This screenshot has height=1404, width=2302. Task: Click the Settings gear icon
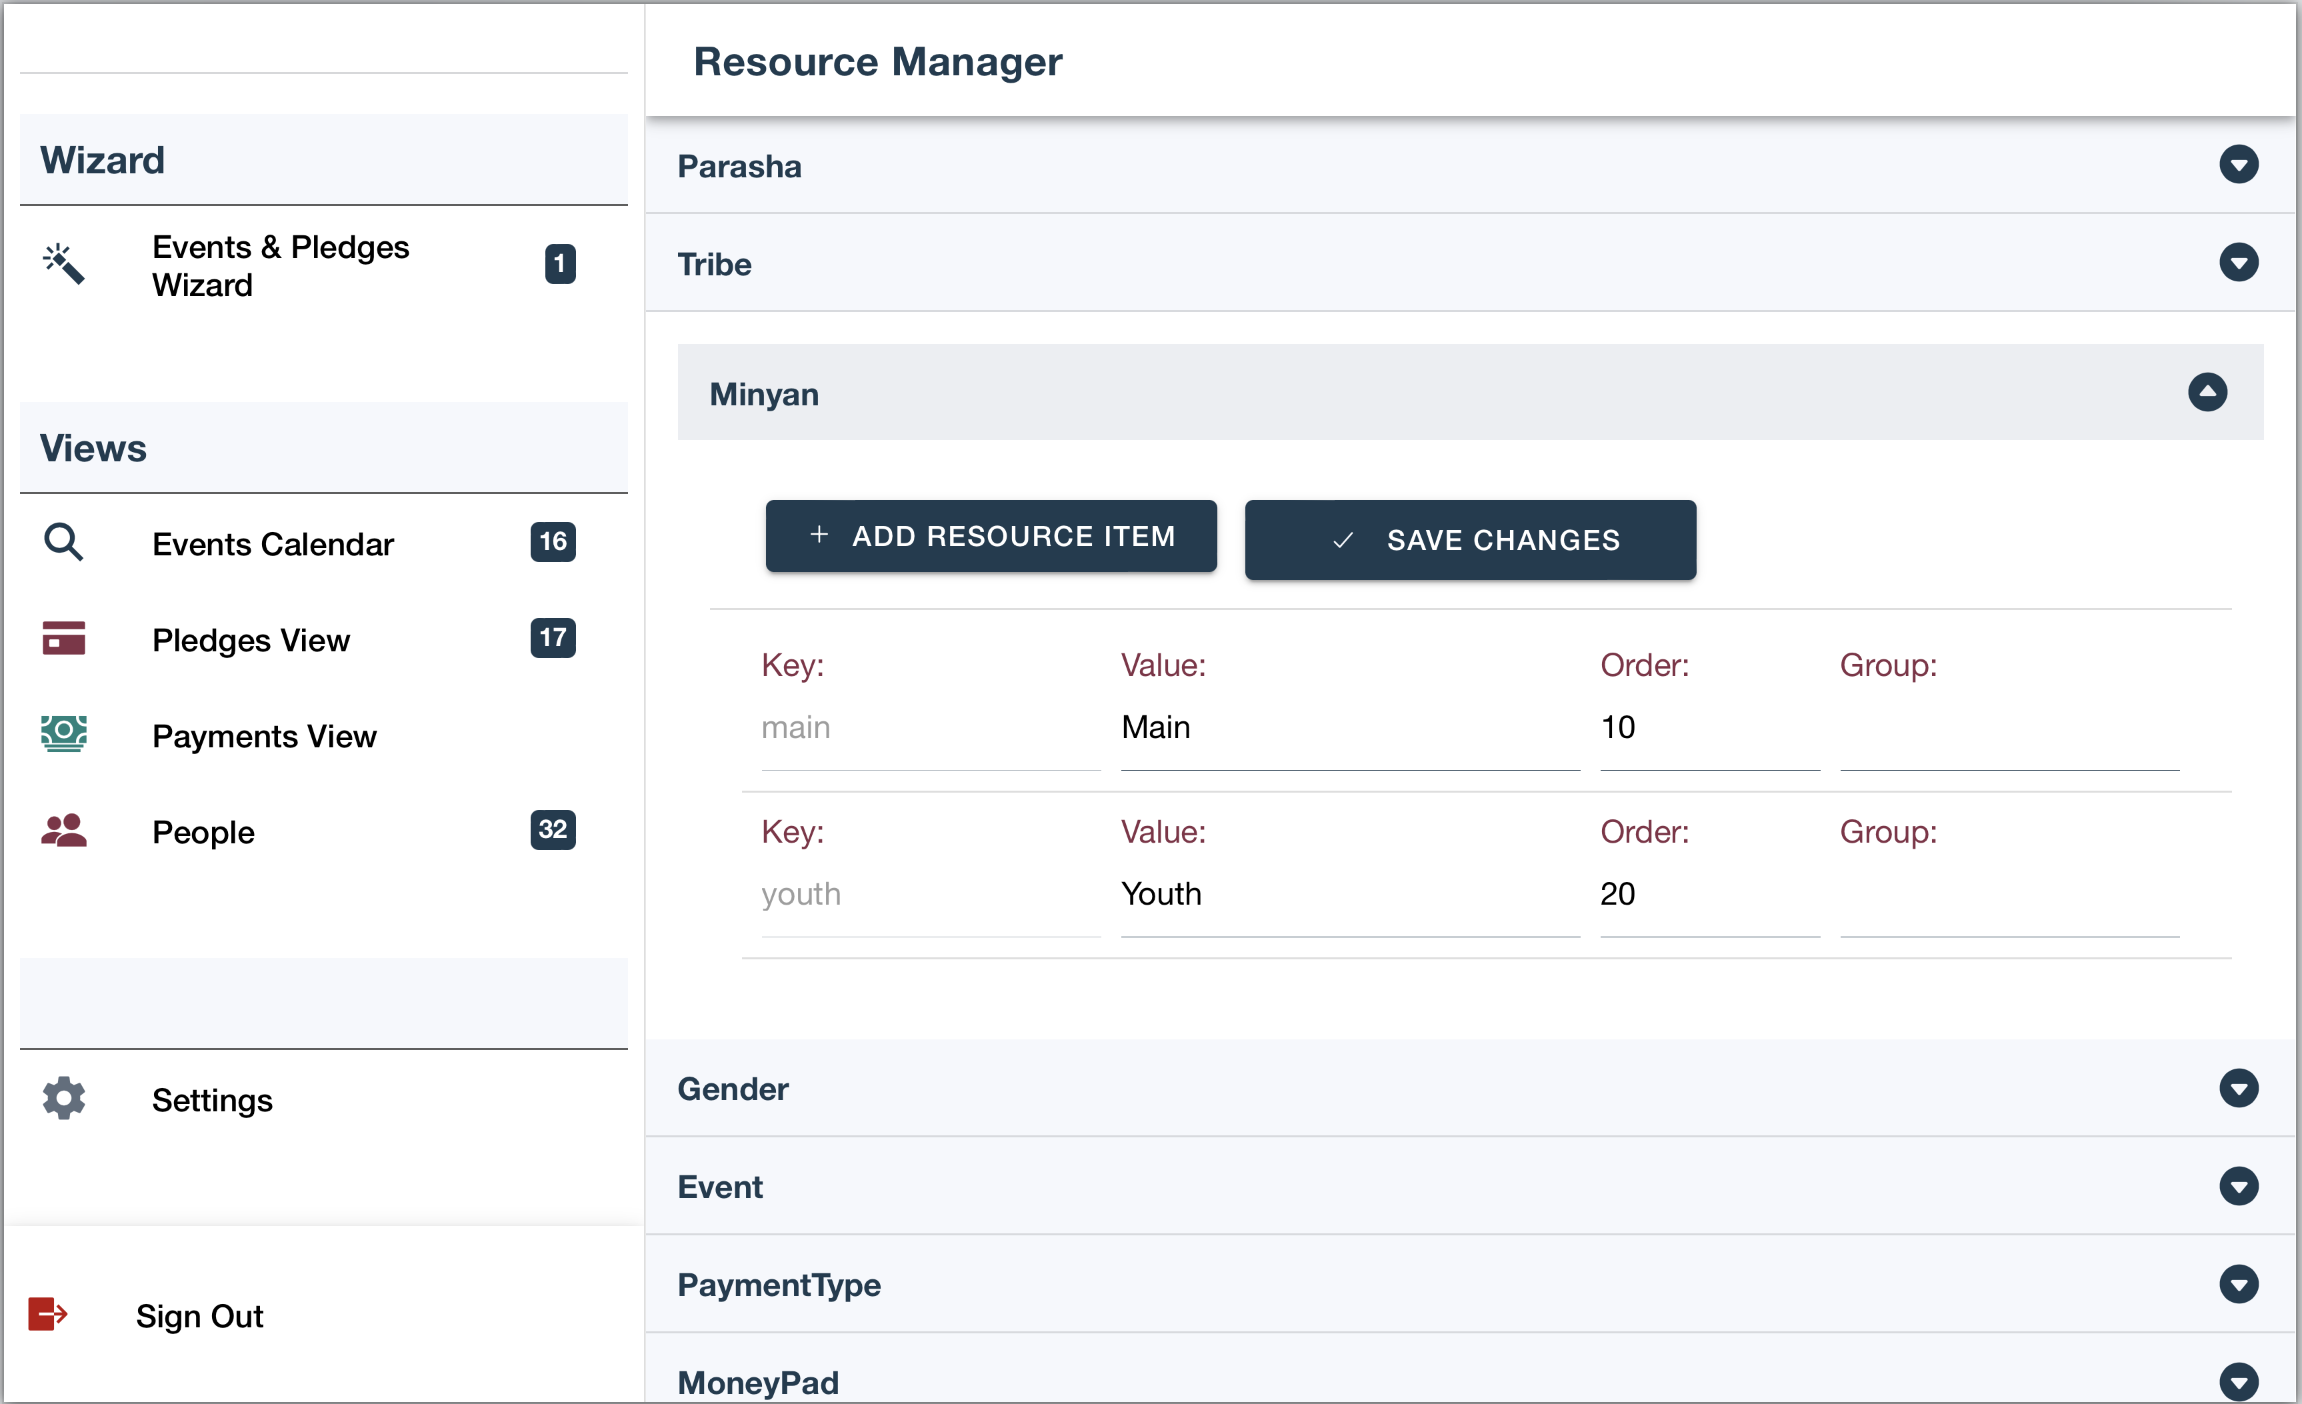[x=64, y=1098]
